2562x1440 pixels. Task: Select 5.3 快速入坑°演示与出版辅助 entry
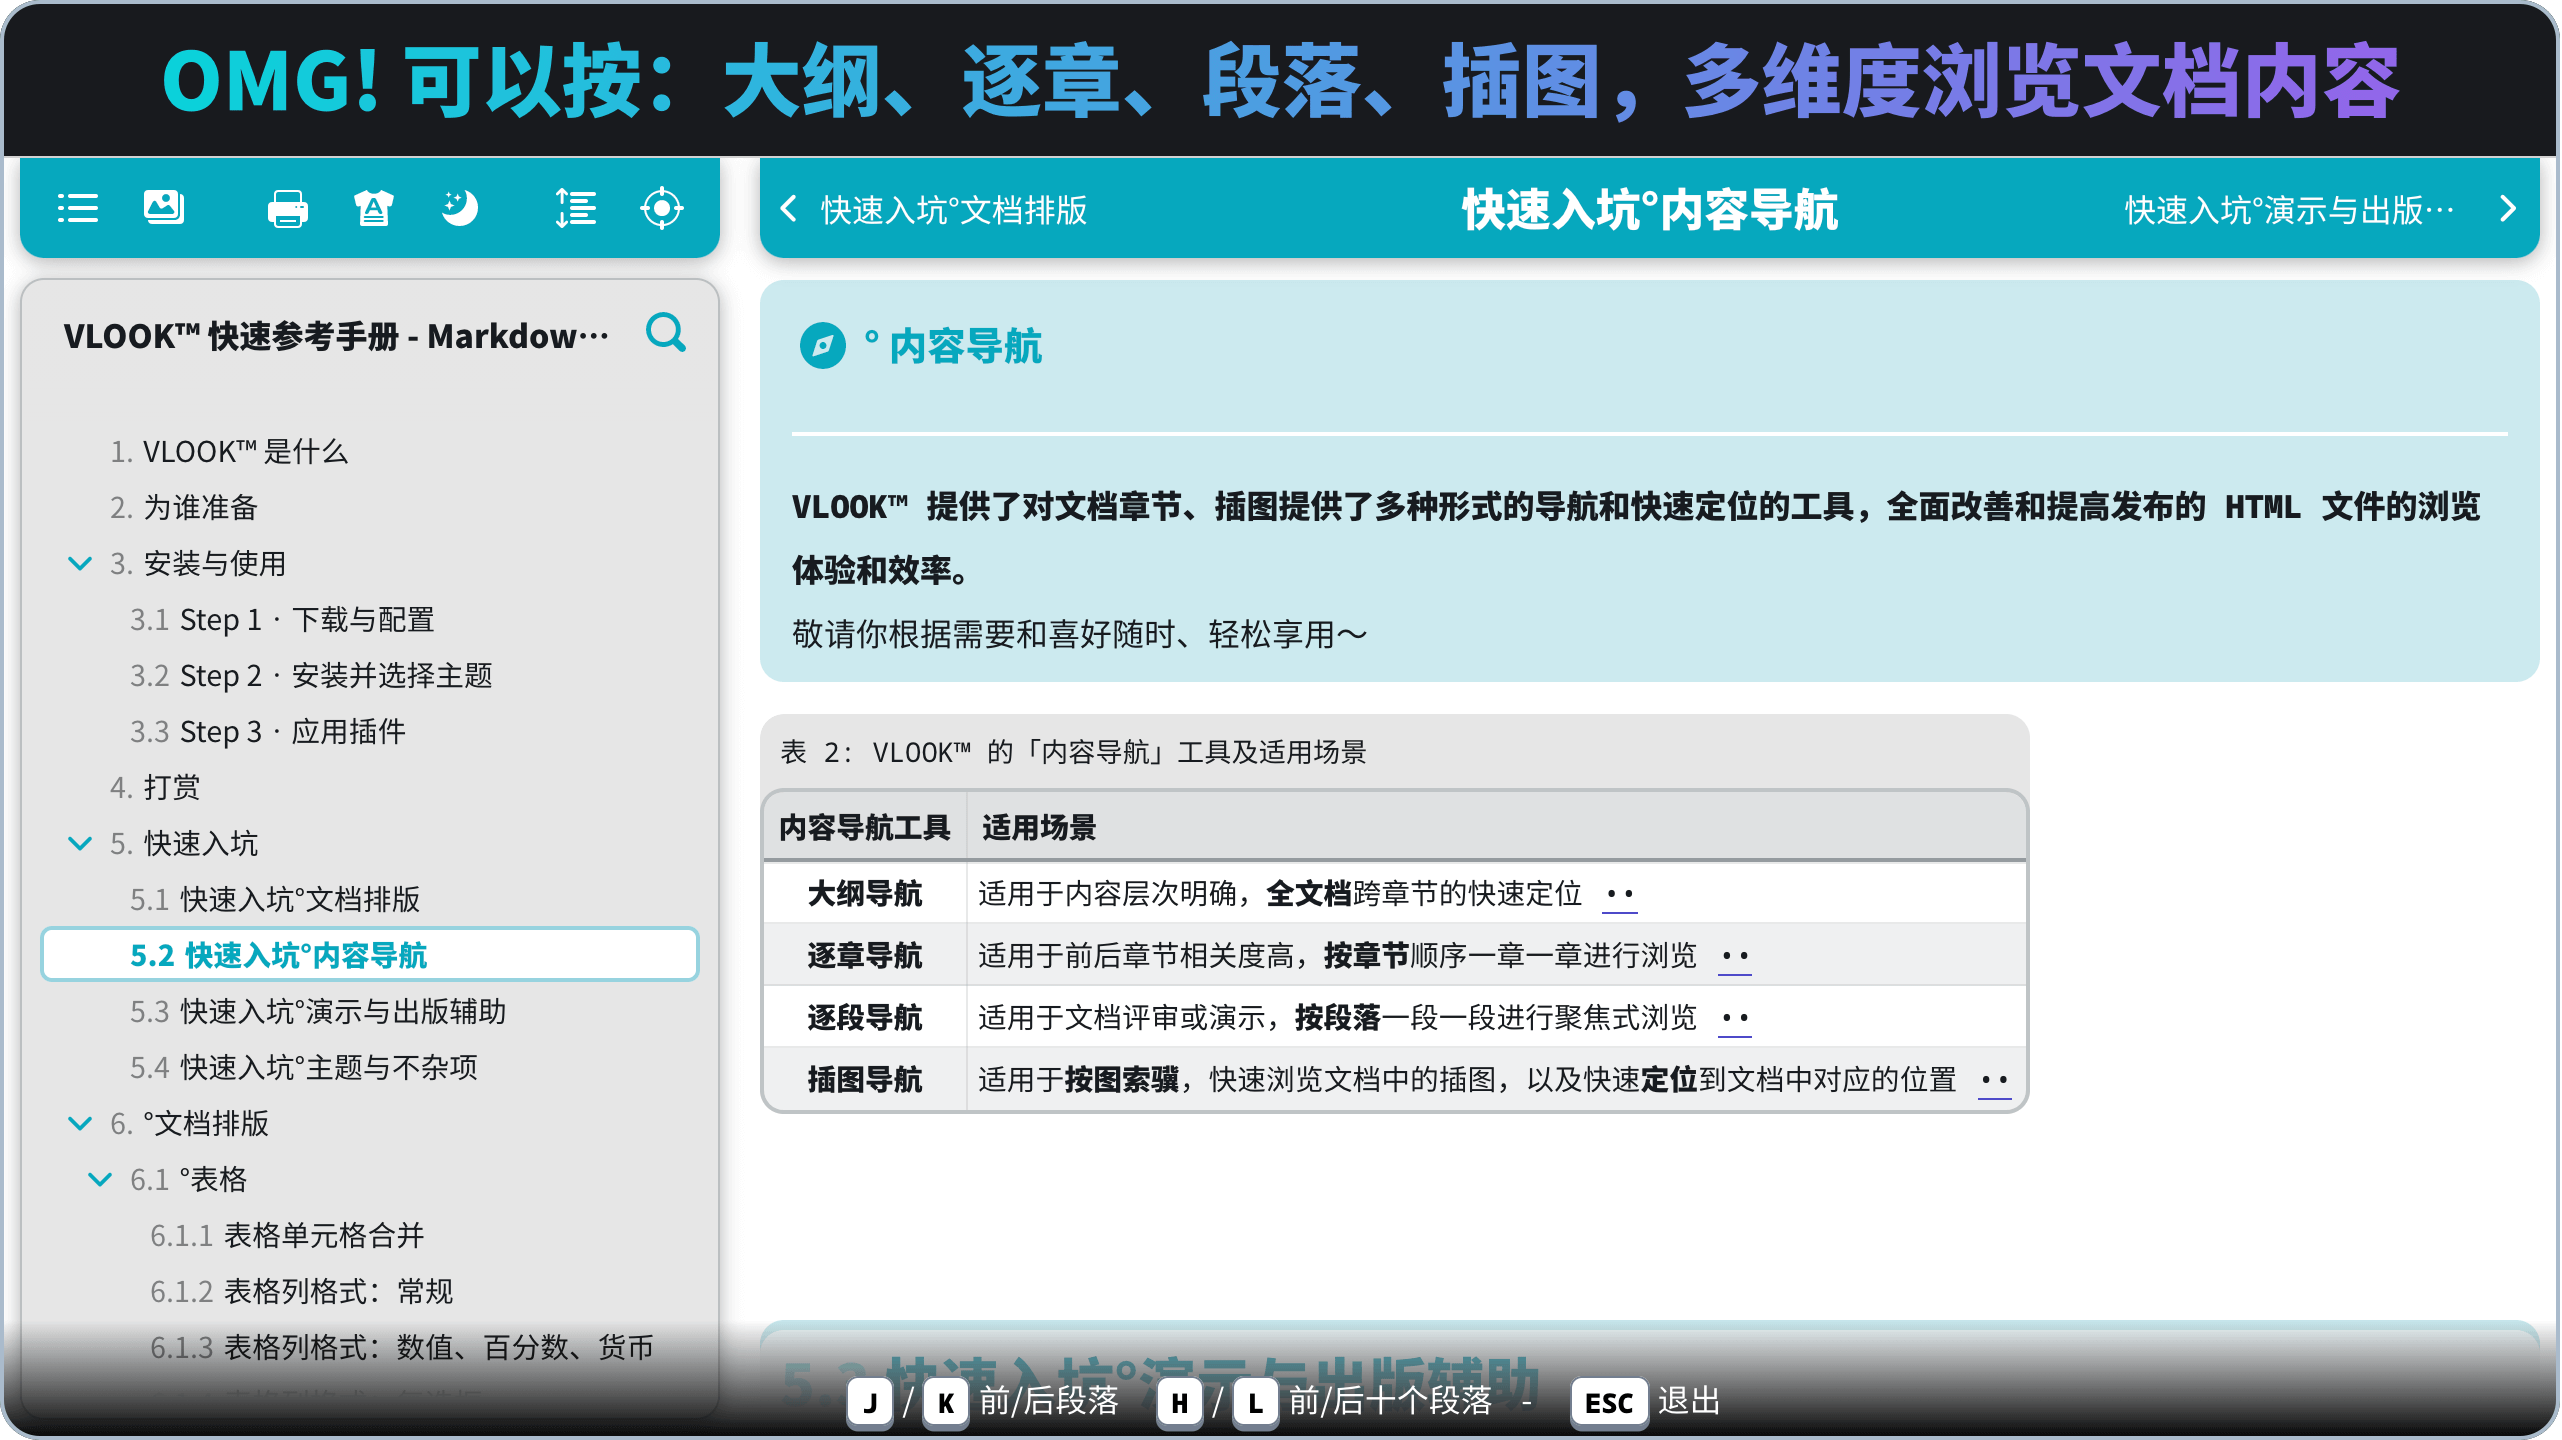(318, 1011)
